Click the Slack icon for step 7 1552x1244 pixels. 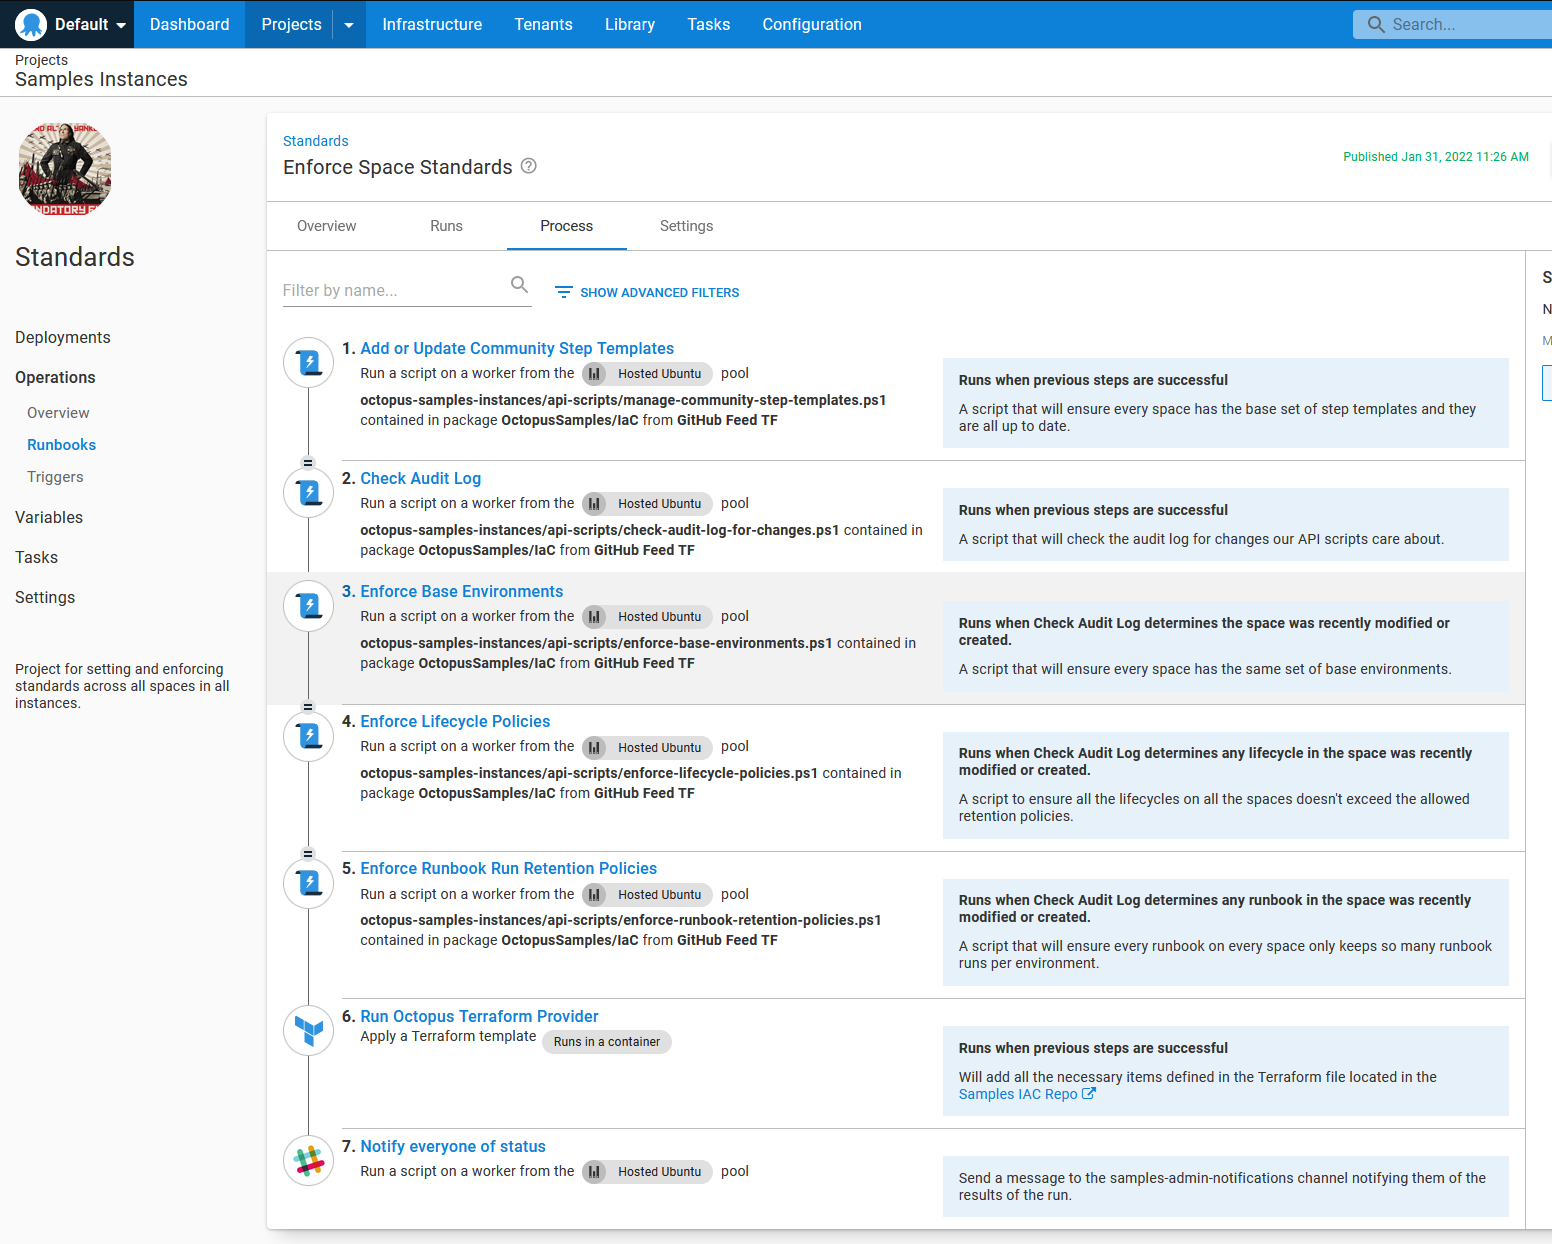tap(309, 1160)
